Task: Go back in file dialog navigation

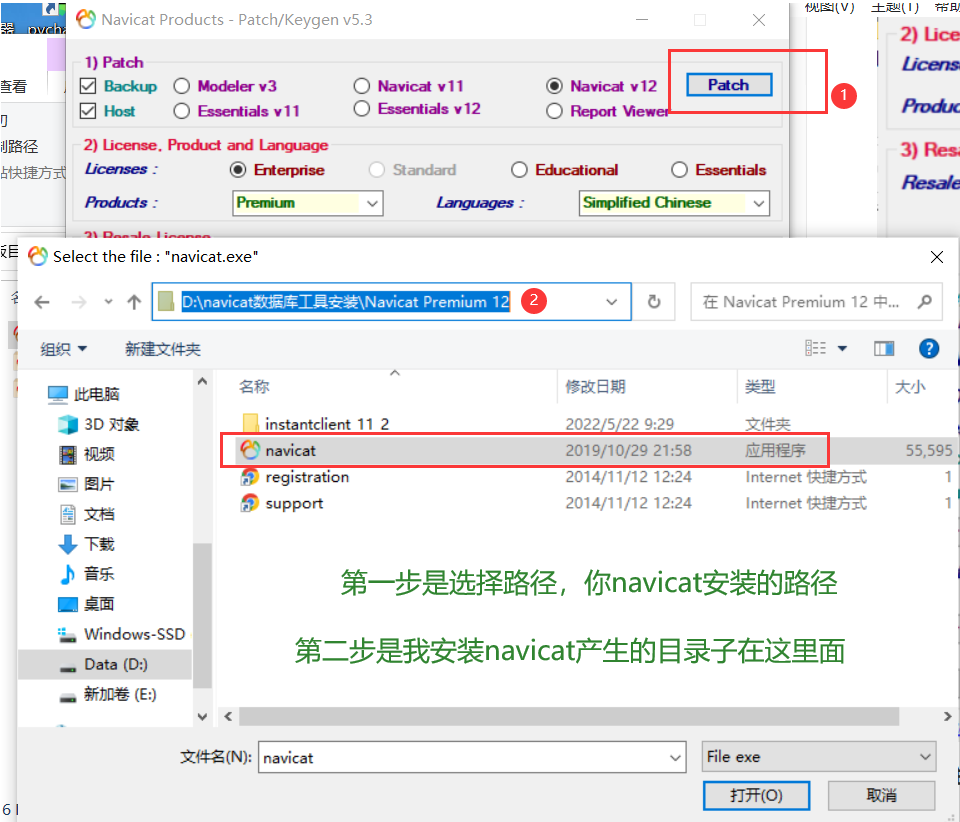Action: 42,302
